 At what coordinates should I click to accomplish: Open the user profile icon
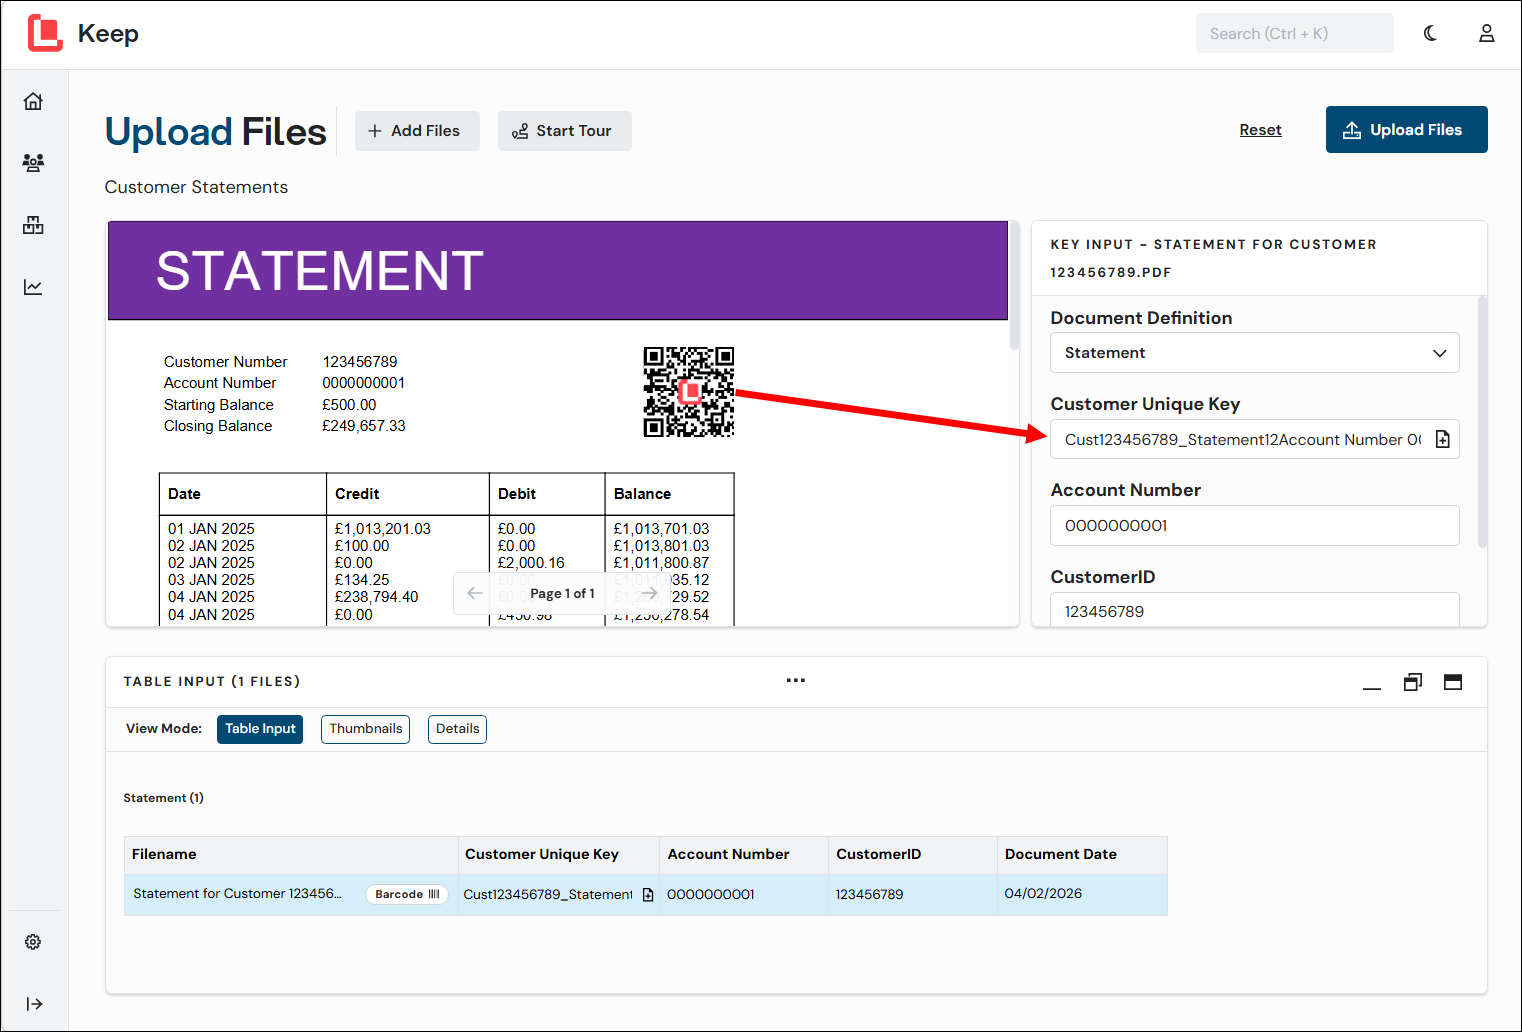tap(1487, 33)
